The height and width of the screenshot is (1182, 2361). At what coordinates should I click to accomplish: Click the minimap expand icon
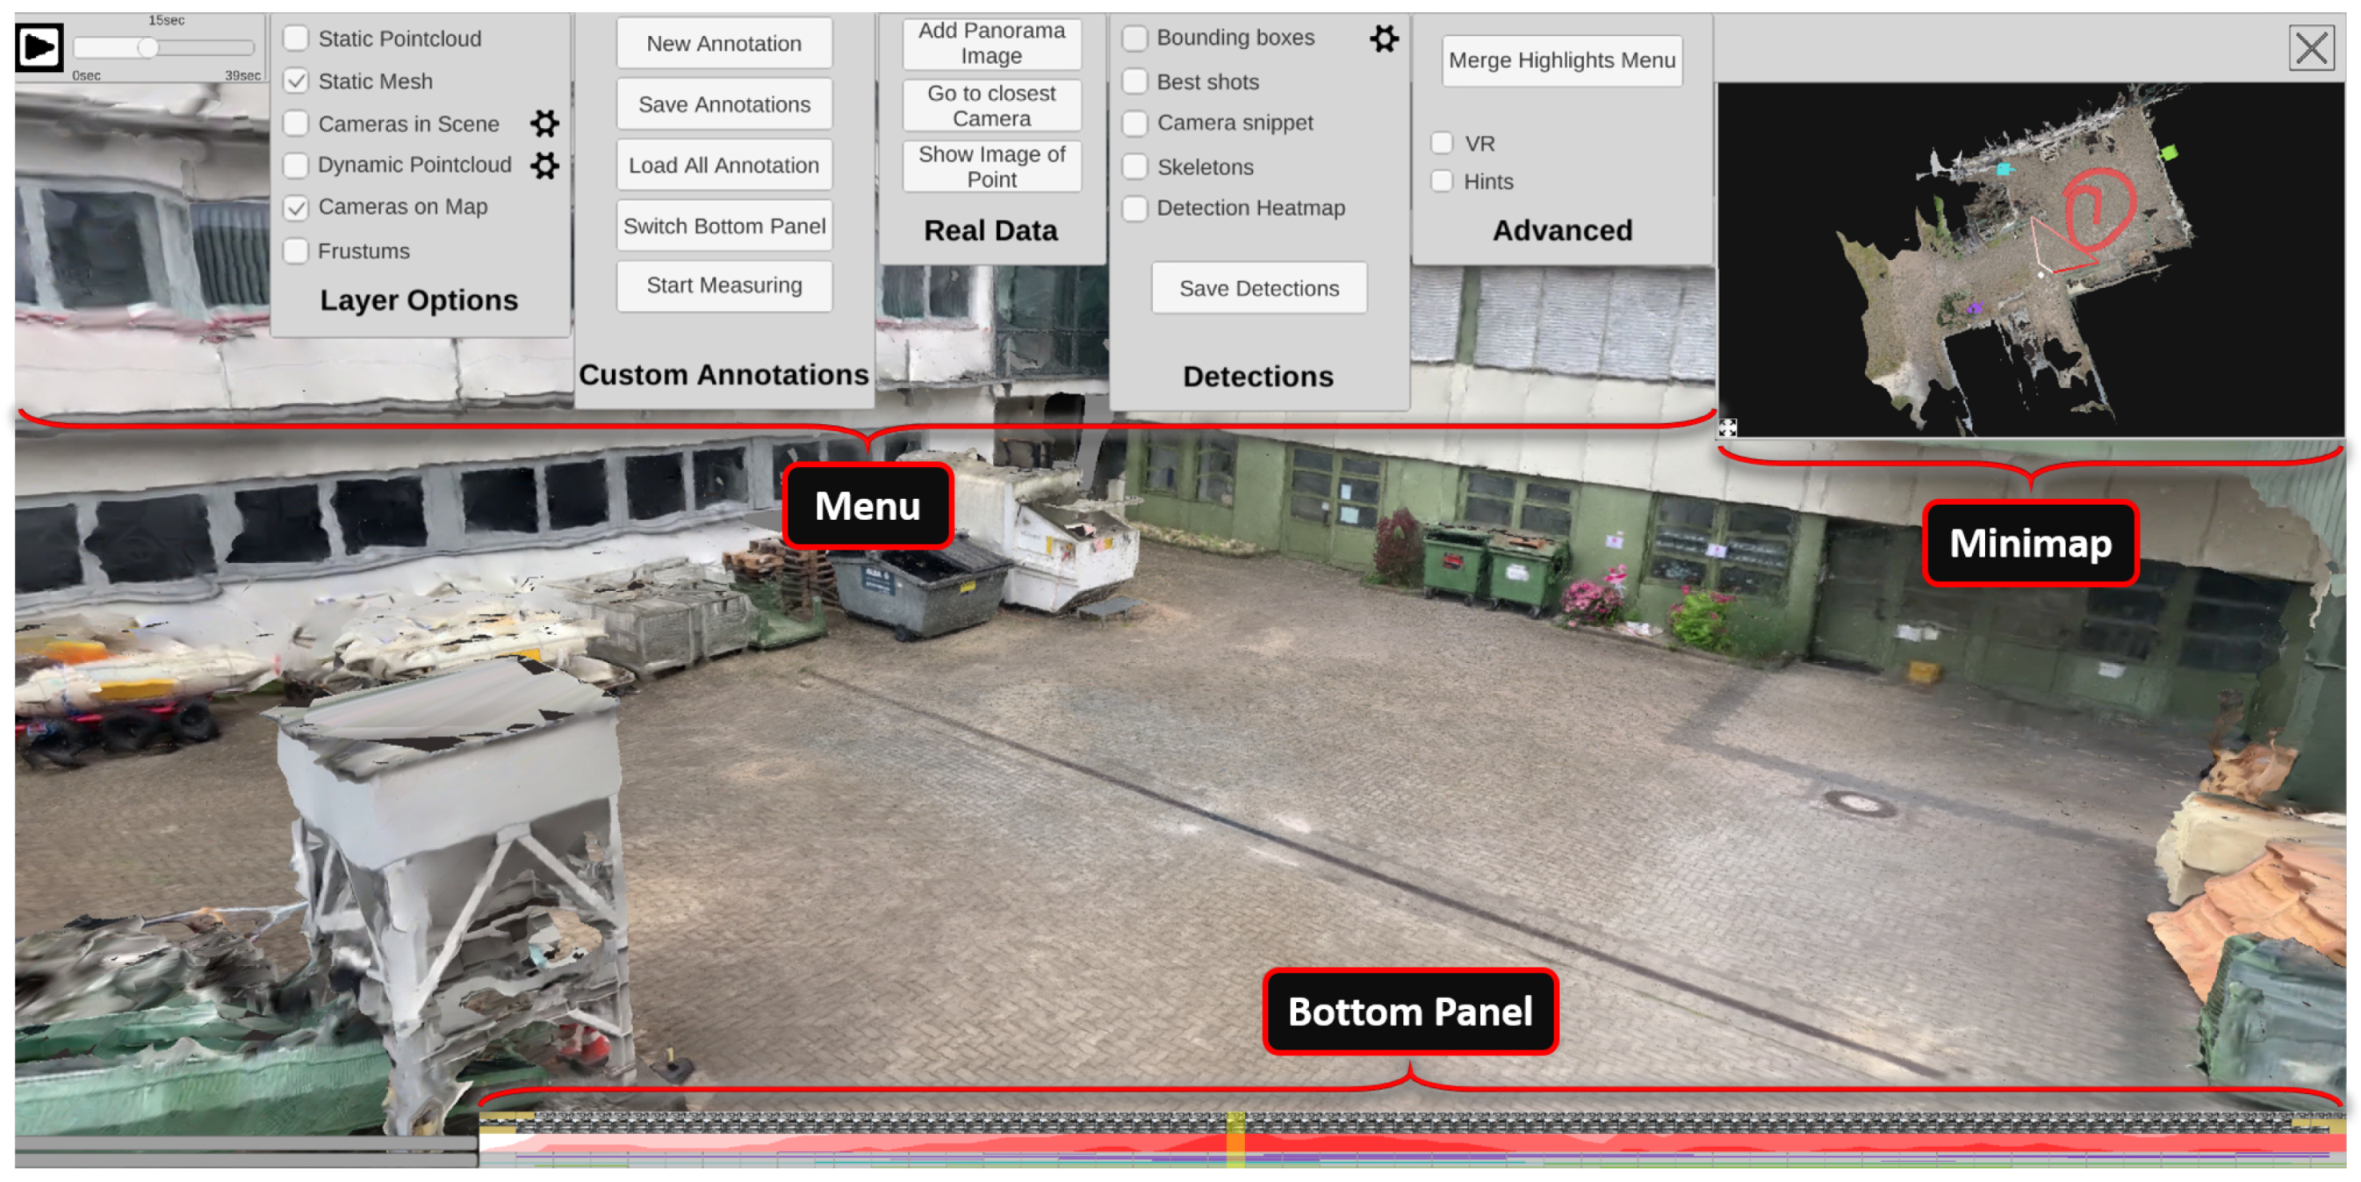click(x=1728, y=428)
